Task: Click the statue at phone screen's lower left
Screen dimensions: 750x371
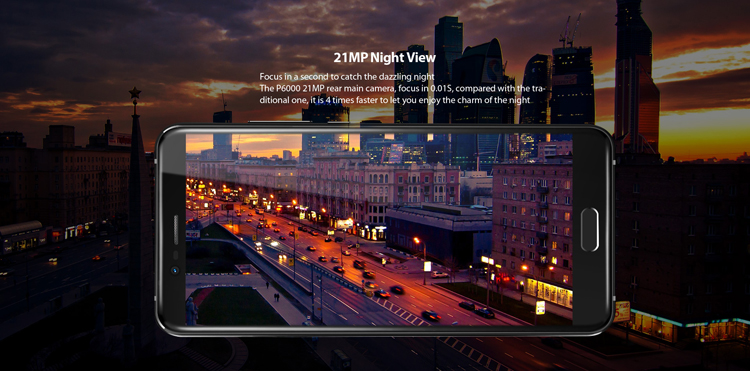Action: [x=191, y=311]
